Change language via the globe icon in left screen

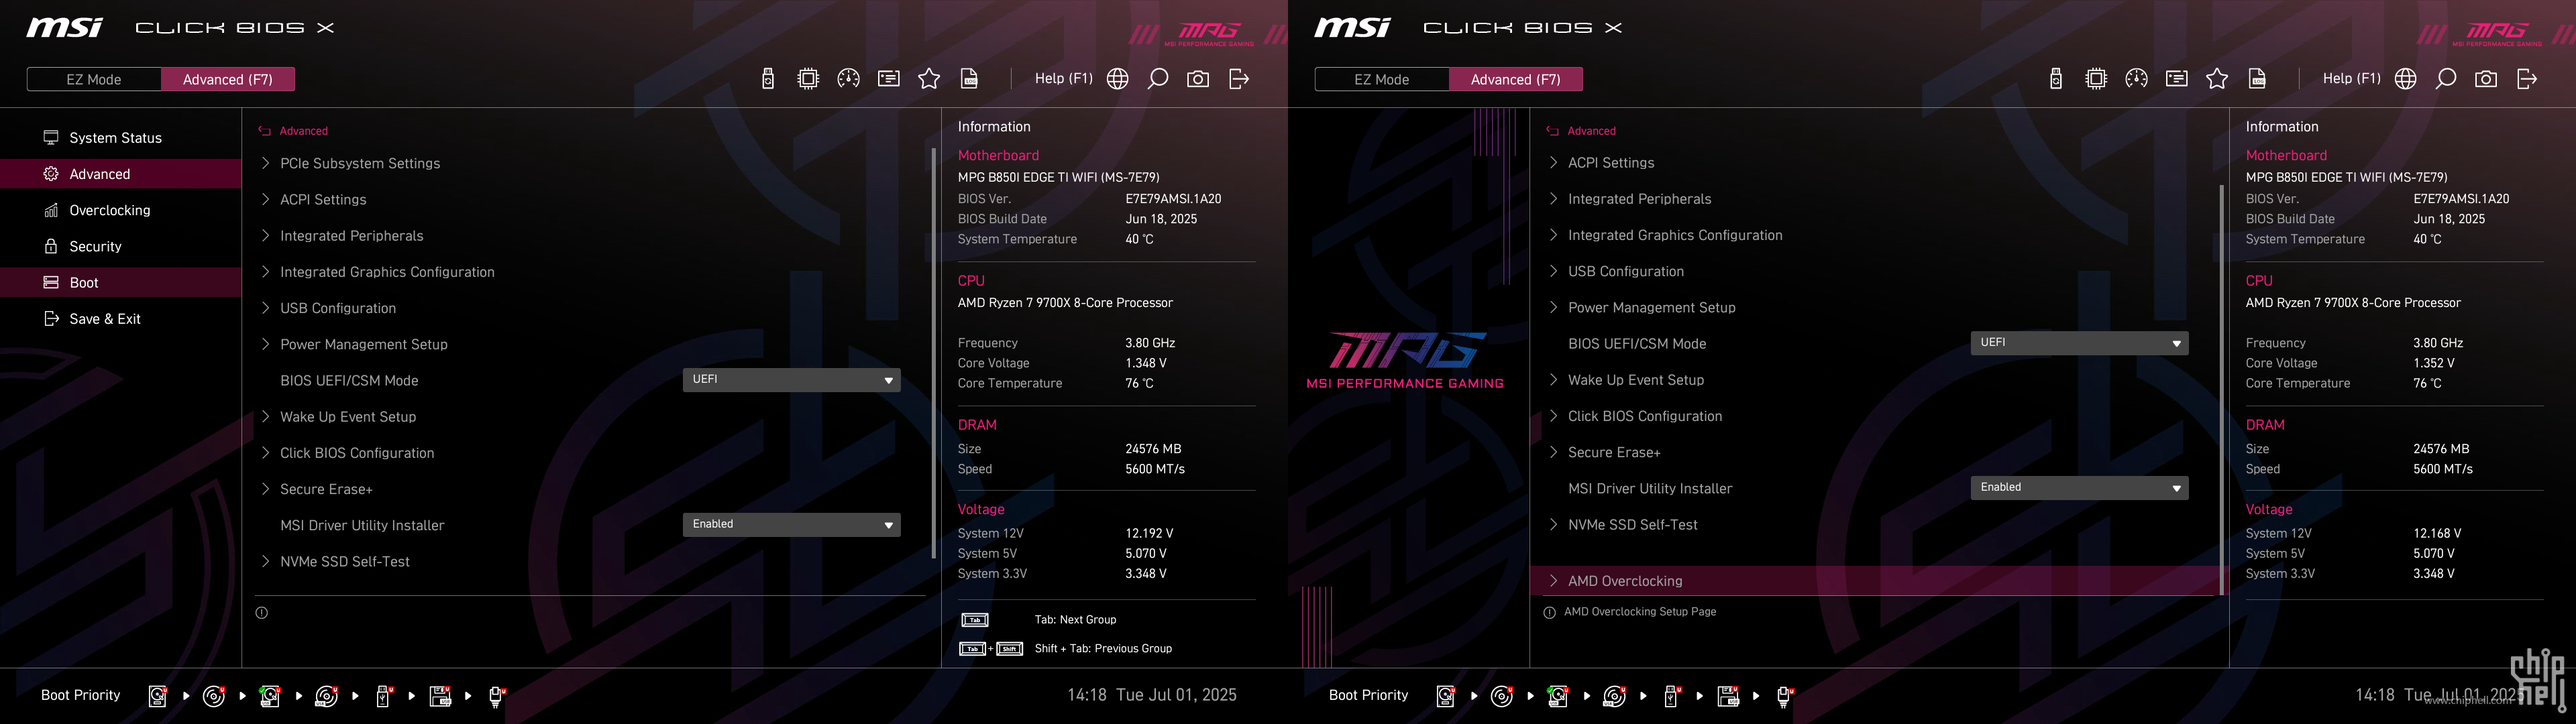click(x=1118, y=79)
